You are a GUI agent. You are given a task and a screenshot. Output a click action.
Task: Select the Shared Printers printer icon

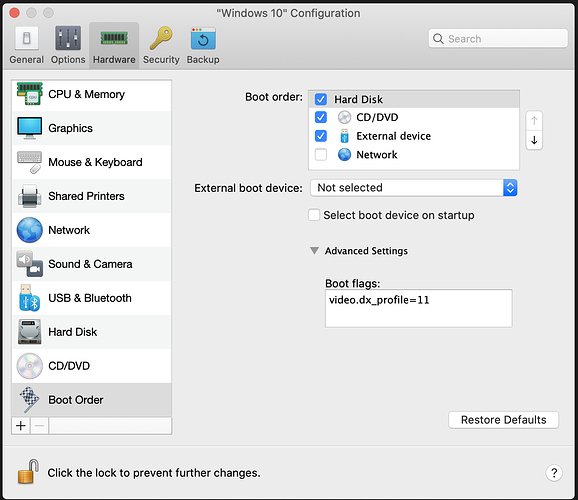click(29, 196)
